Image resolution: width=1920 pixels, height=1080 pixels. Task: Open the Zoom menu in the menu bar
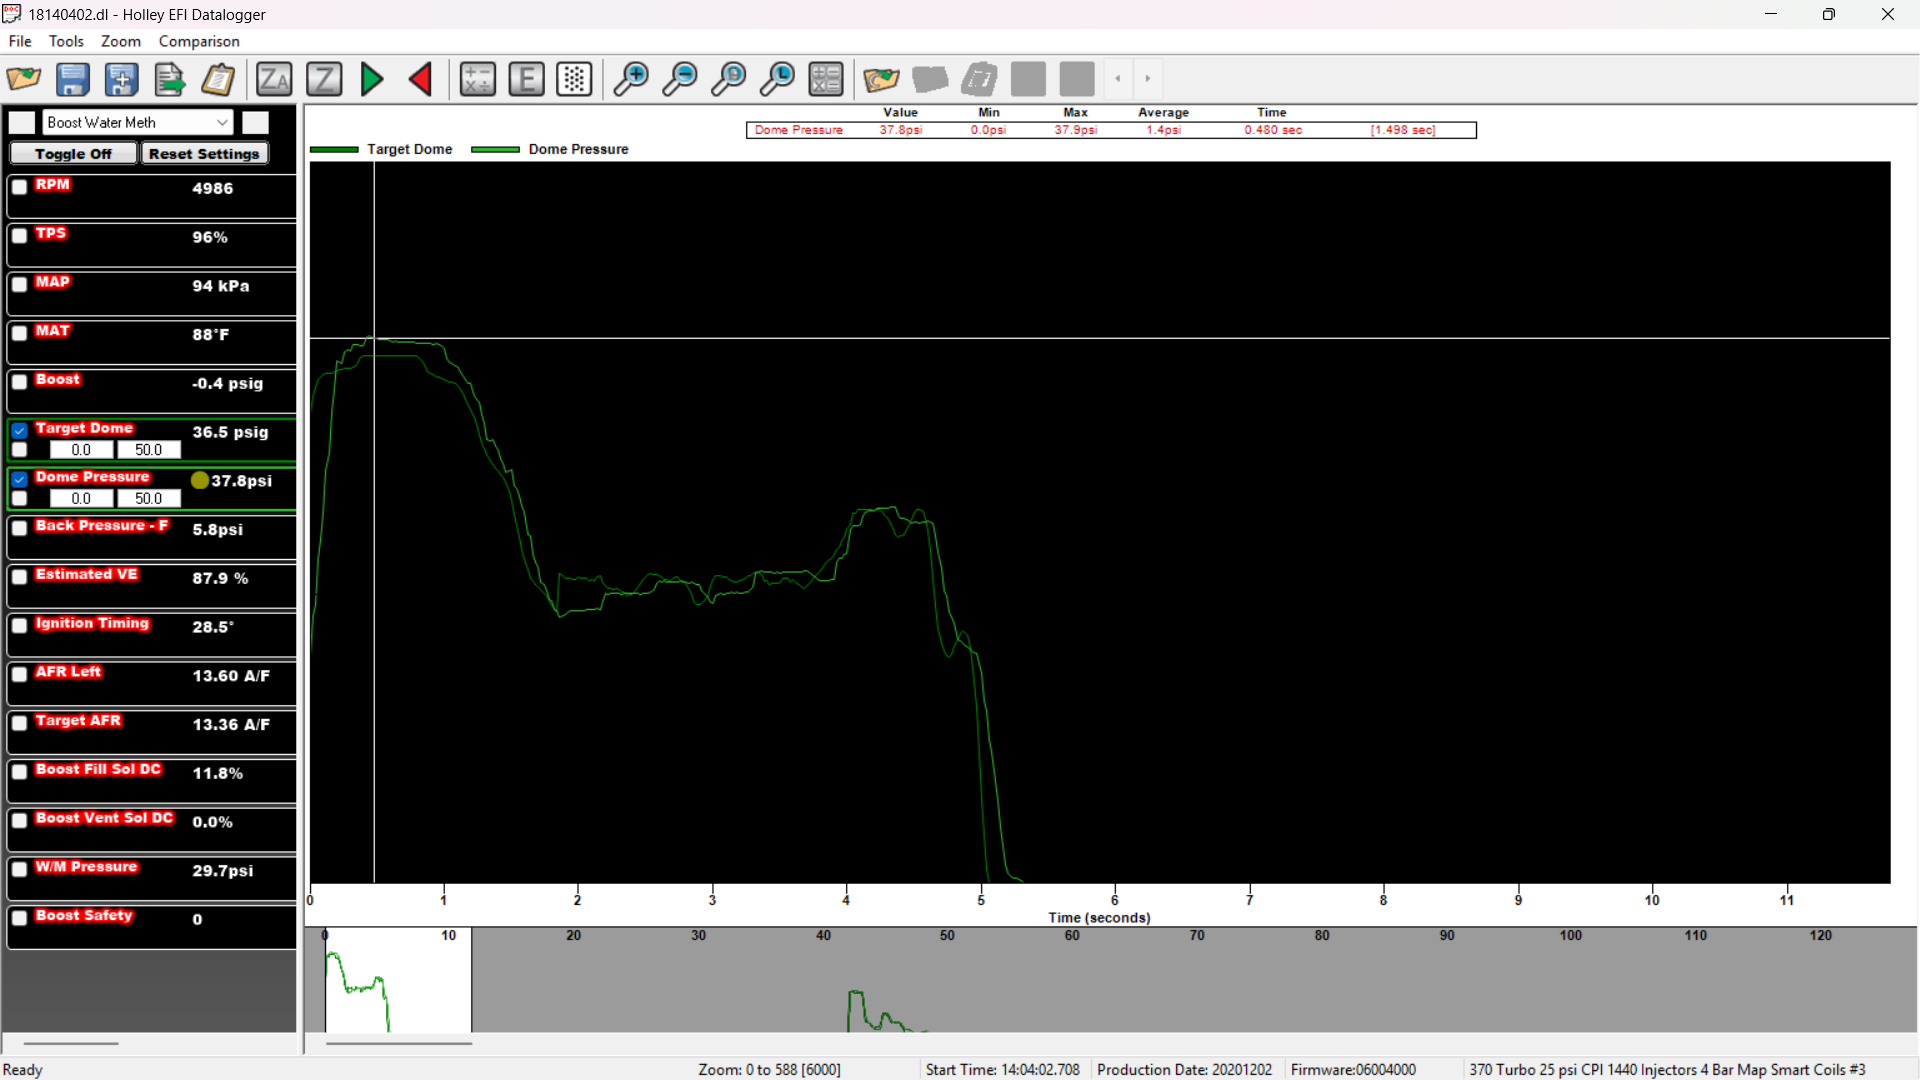[x=120, y=41]
